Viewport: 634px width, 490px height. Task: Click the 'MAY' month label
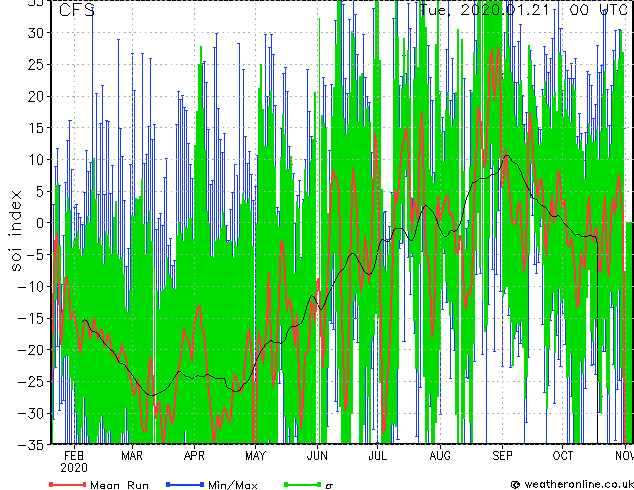(x=255, y=456)
